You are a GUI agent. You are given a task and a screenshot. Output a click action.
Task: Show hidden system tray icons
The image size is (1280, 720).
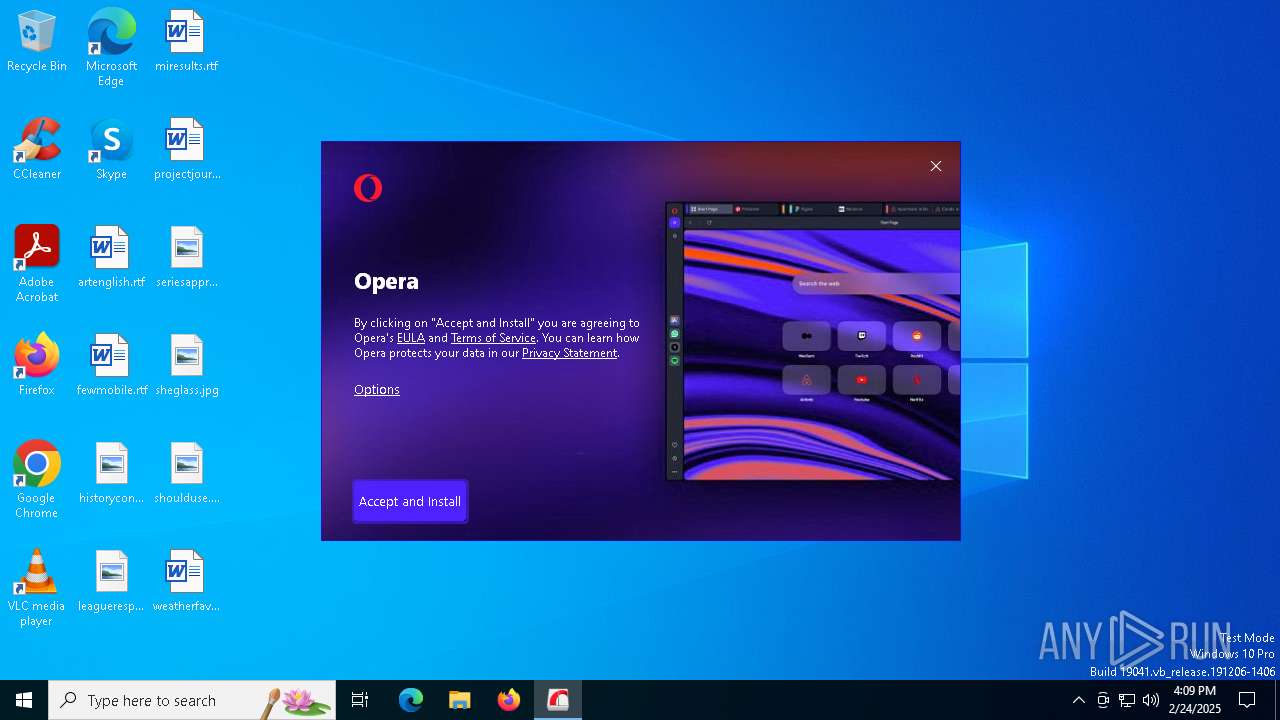pos(1078,700)
